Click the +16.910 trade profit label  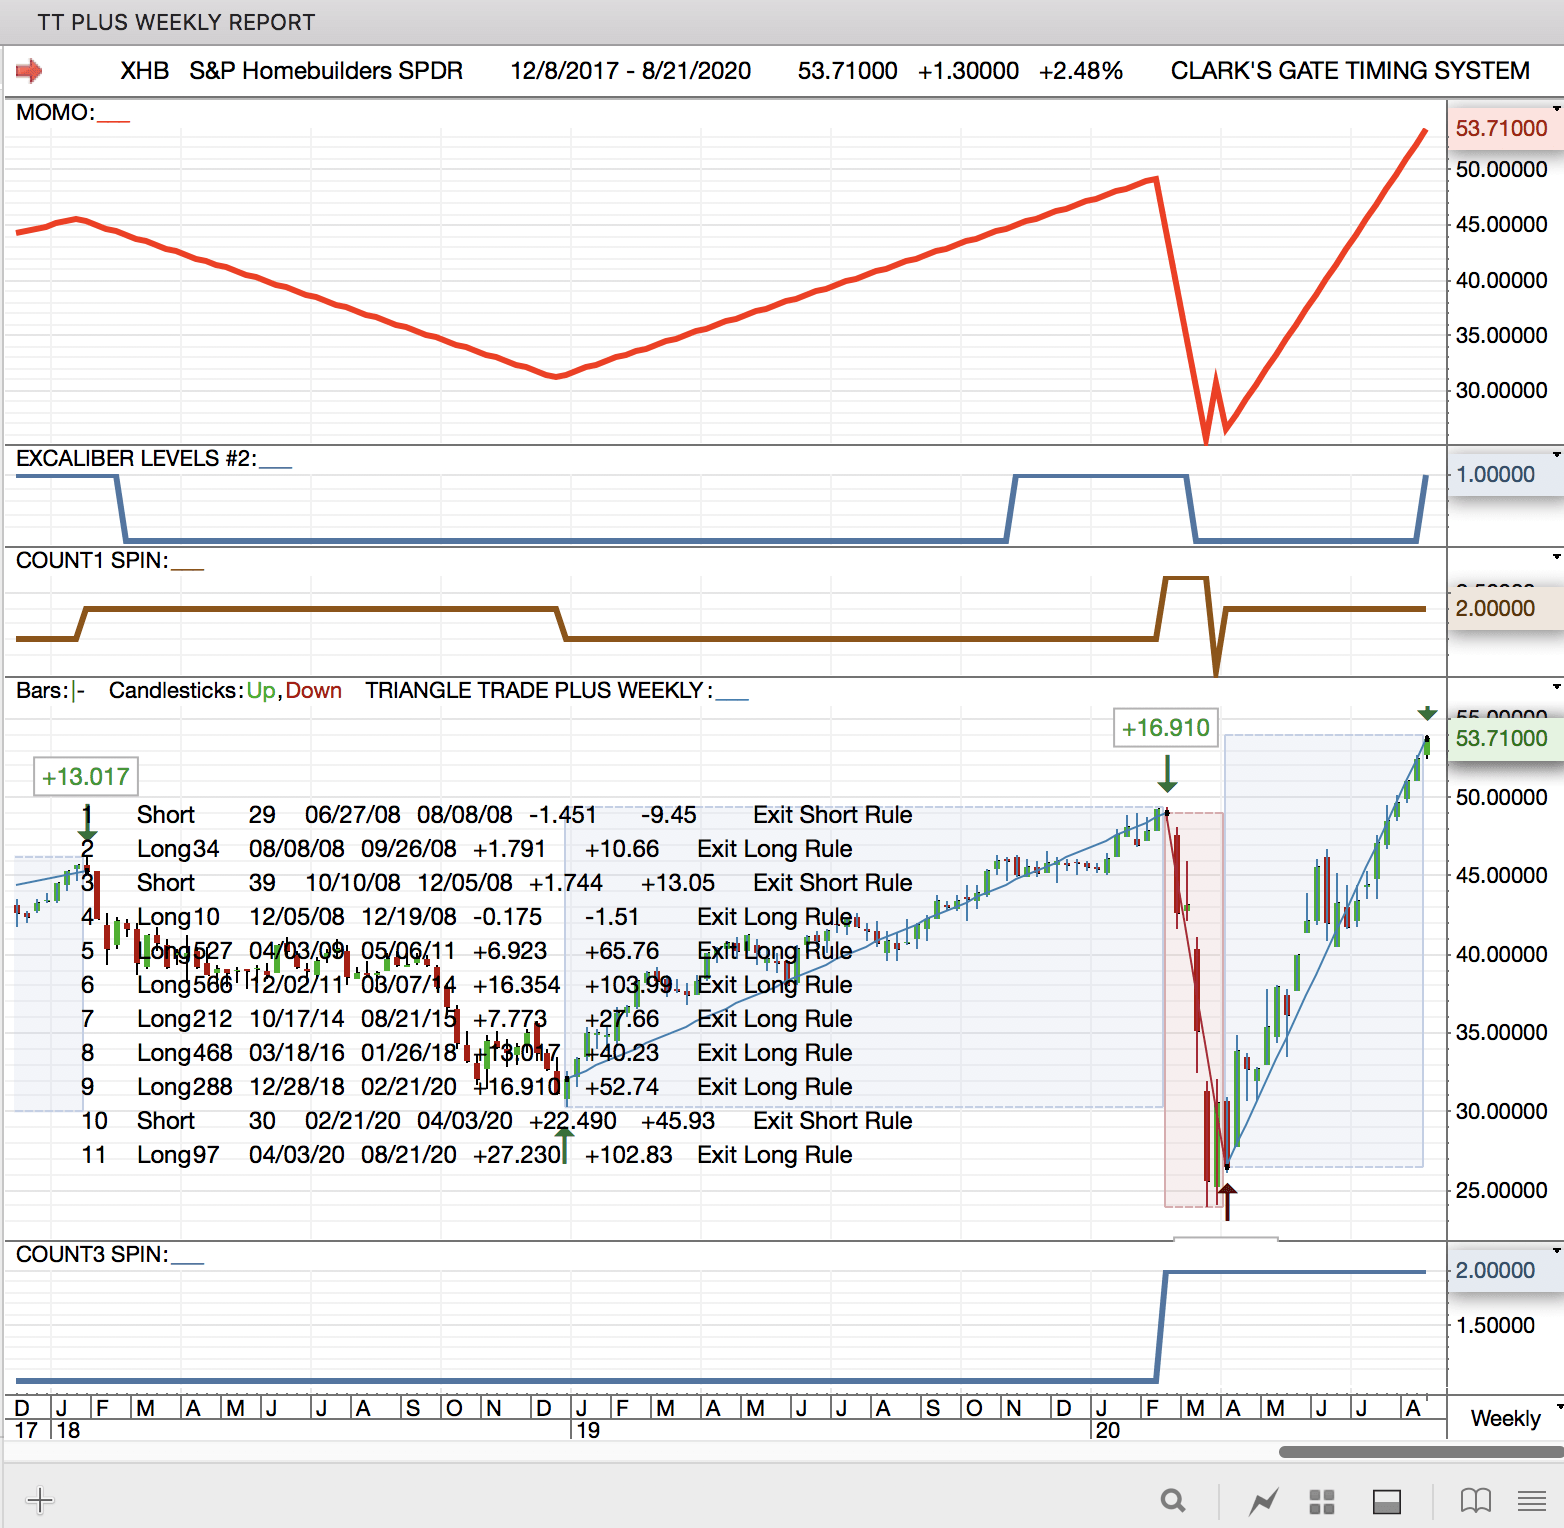click(x=1165, y=728)
